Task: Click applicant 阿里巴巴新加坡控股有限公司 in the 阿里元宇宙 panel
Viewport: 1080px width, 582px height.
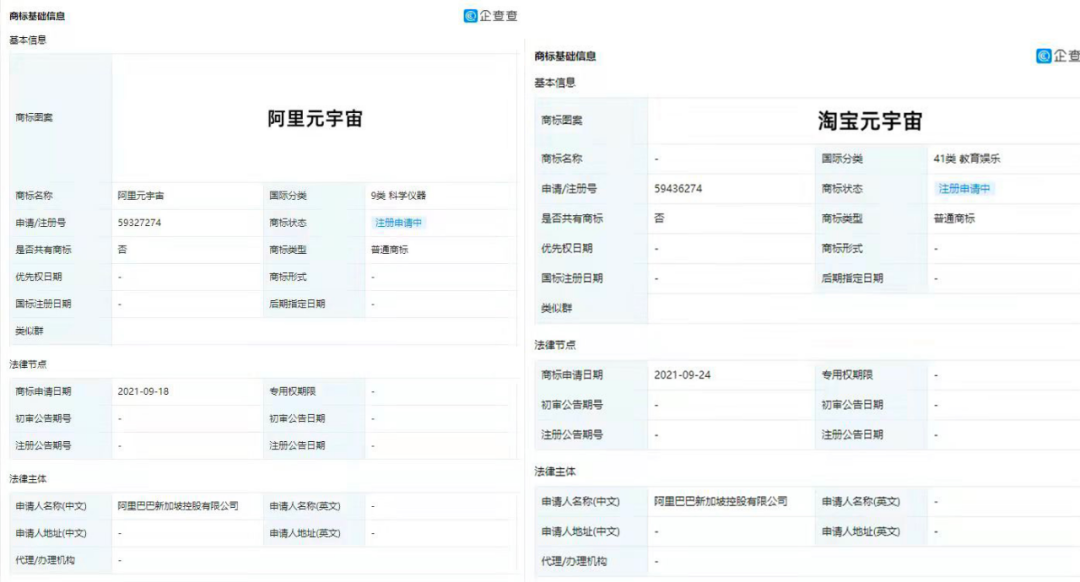Action: 178,506
